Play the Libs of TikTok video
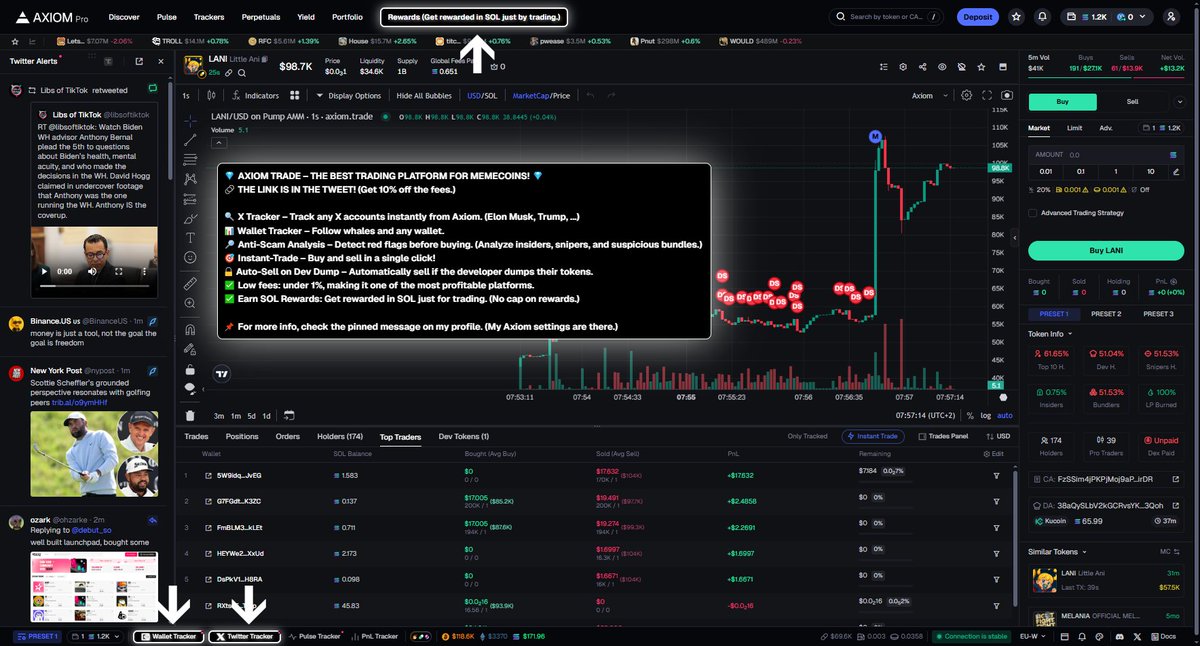Viewport: 1200px width, 646px height. pyautogui.click(x=44, y=271)
